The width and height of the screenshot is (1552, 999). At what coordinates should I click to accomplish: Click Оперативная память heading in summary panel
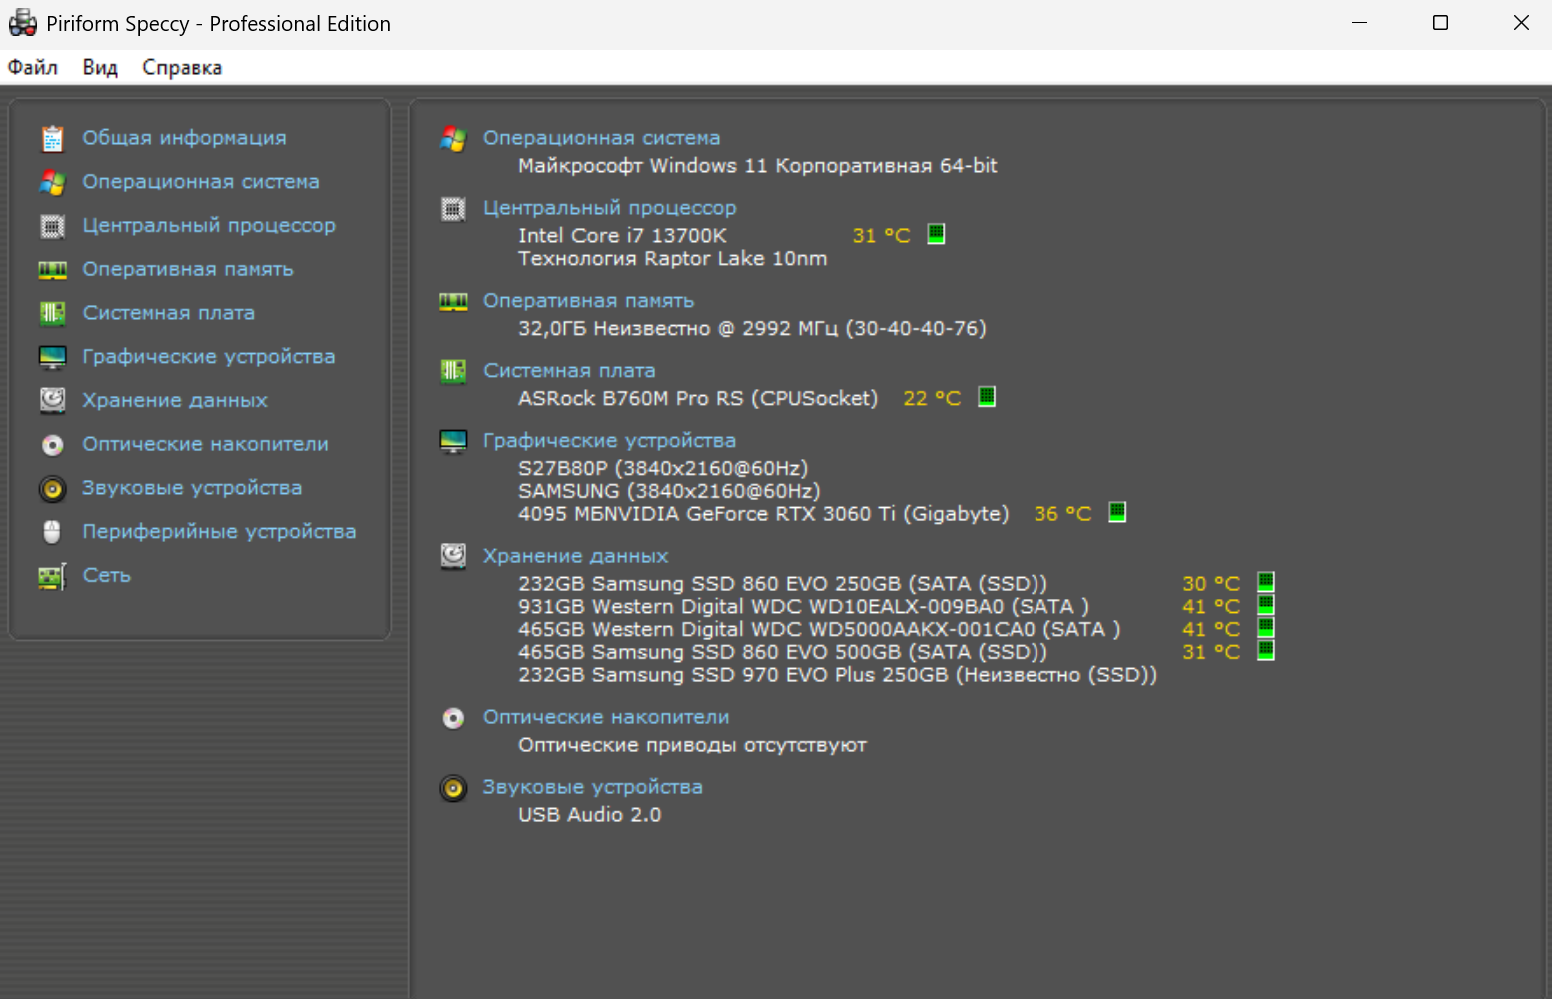pyautogui.click(x=588, y=301)
